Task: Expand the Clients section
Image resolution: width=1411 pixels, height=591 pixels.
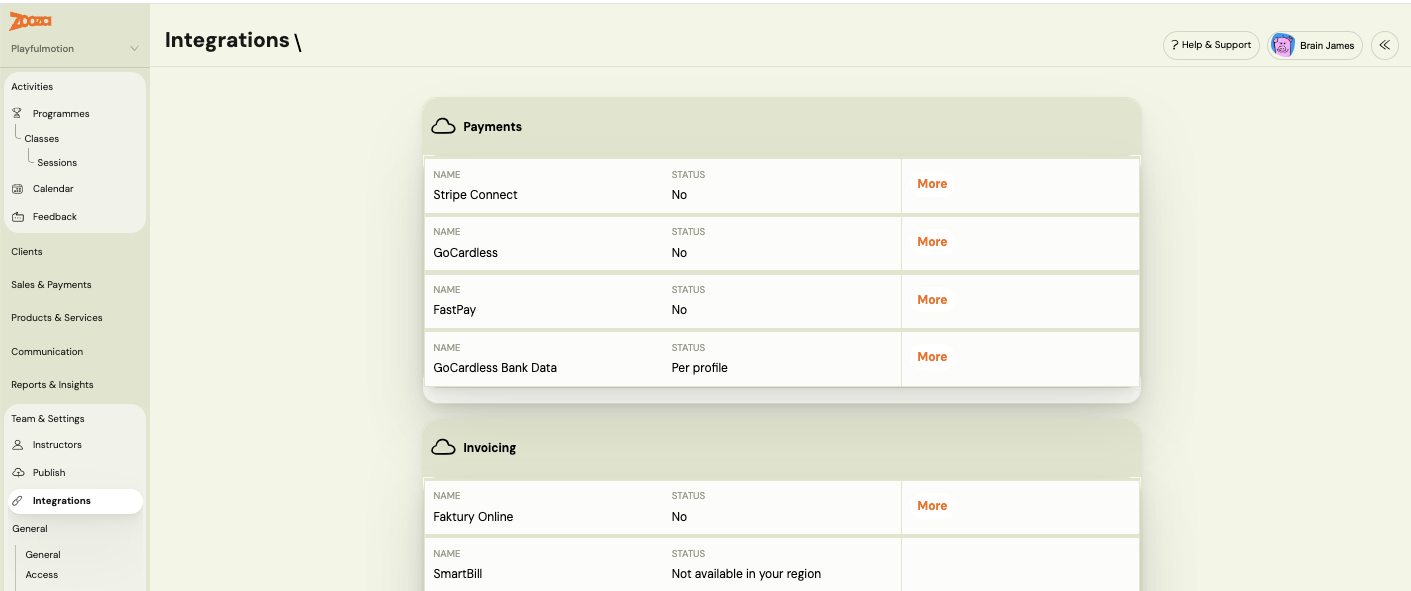Action: 27,251
